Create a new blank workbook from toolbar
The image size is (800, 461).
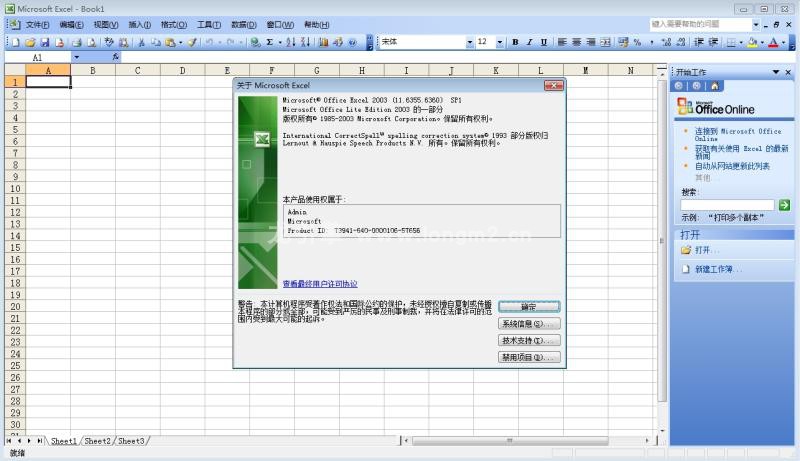[x=16, y=42]
